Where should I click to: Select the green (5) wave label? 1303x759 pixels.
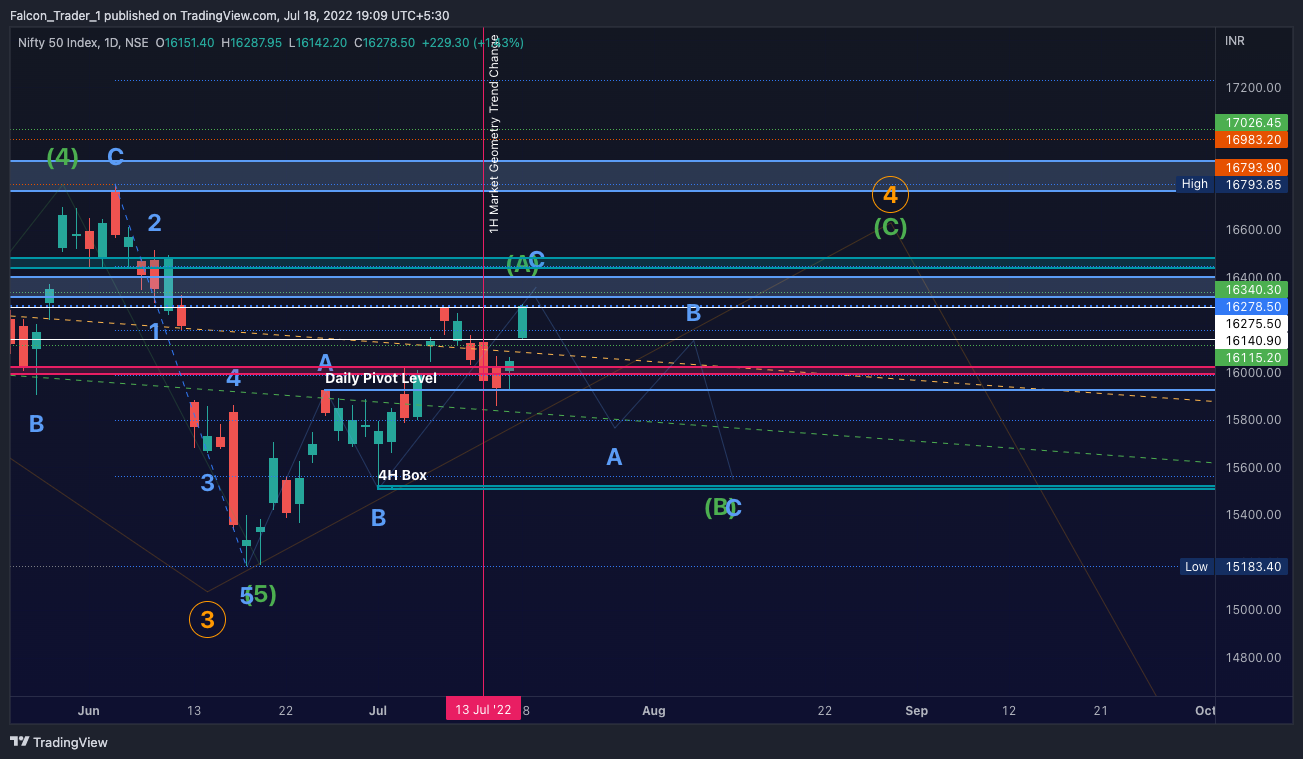pyautogui.click(x=262, y=594)
